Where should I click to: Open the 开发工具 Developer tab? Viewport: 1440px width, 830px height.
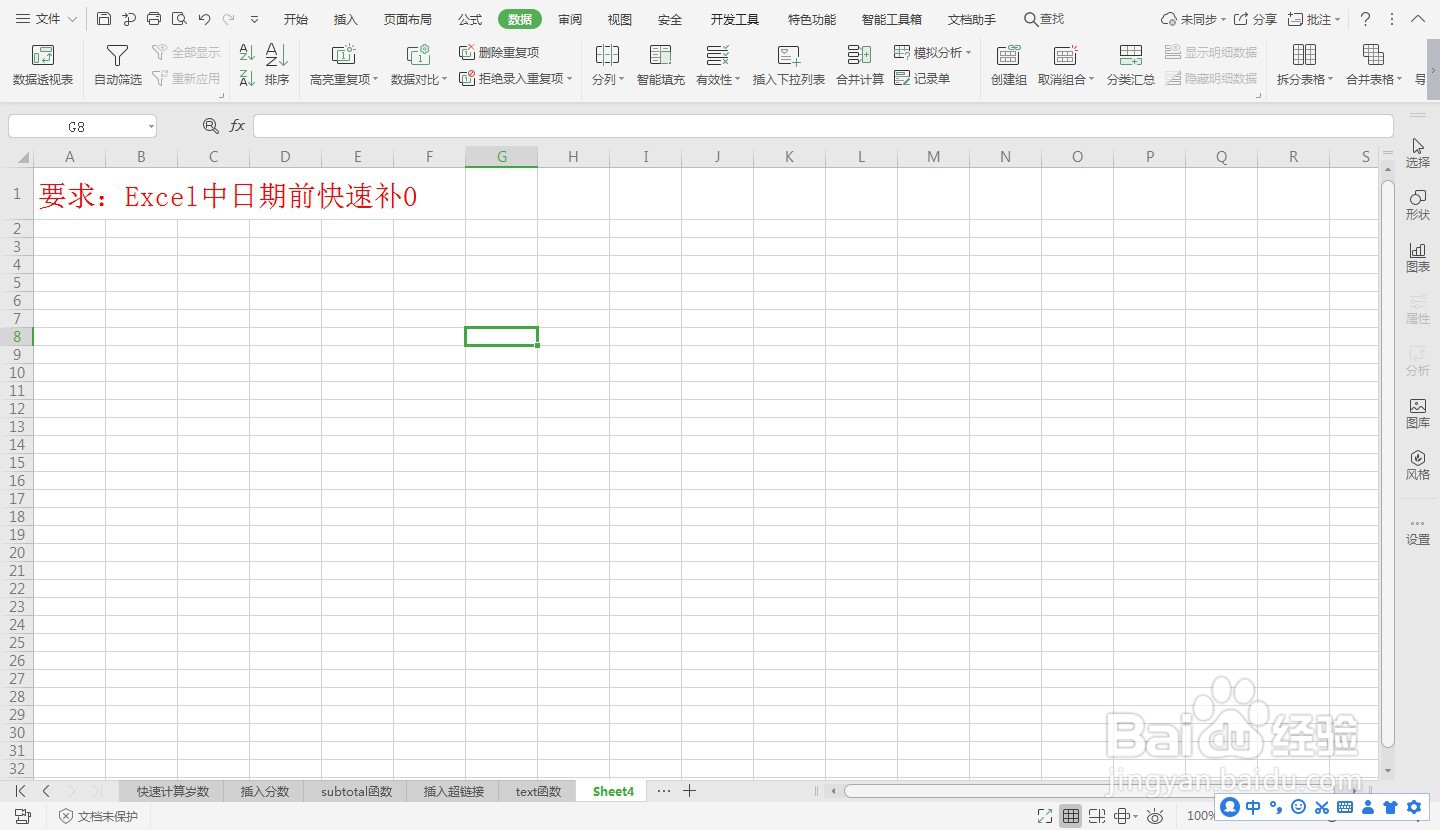(x=735, y=19)
